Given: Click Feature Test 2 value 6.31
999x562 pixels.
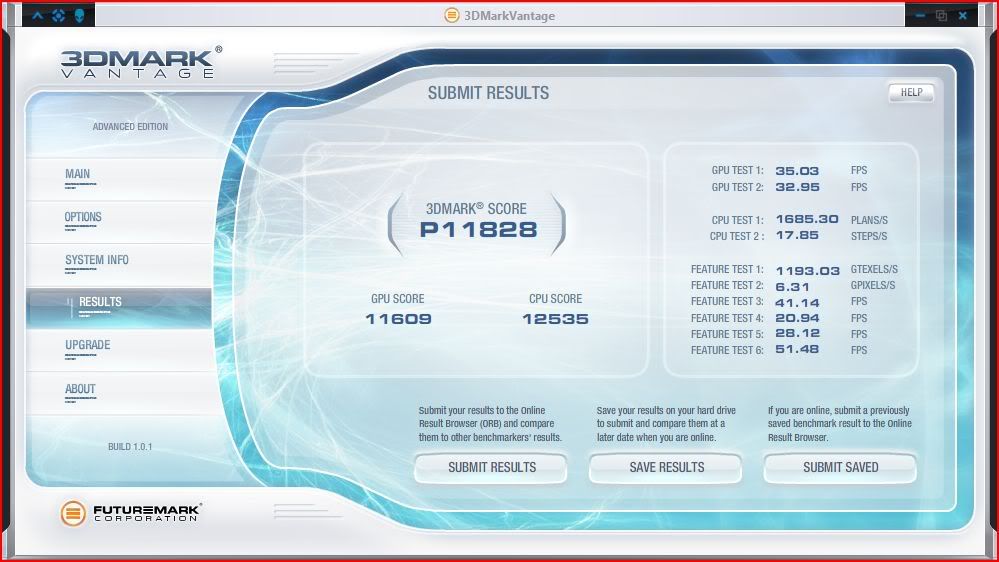Looking at the screenshot, I should tap(793, 287).
